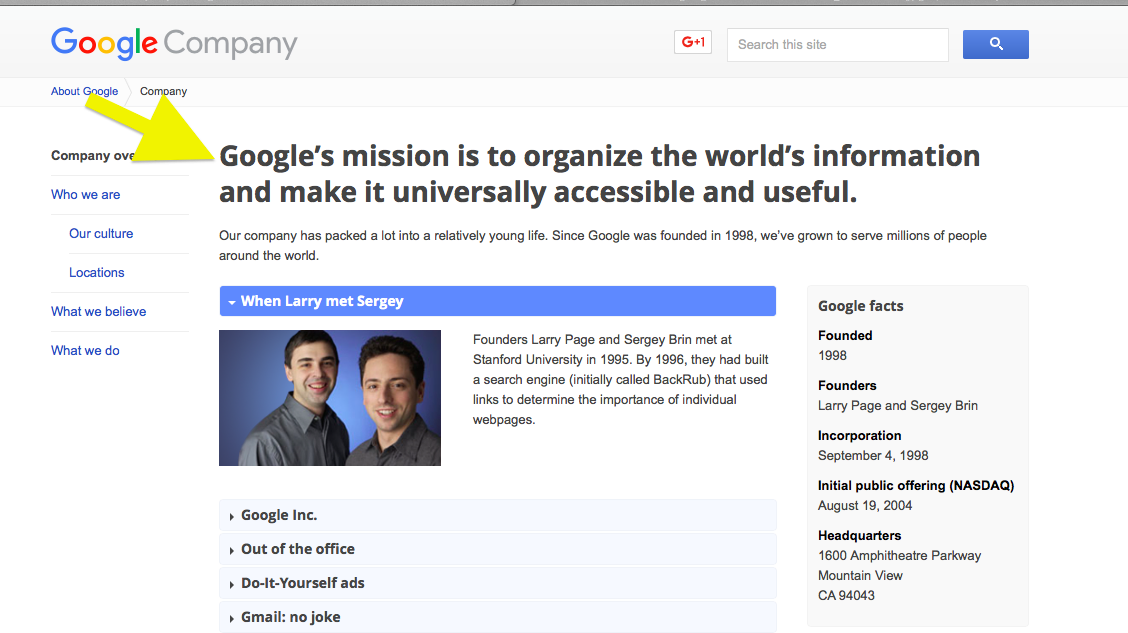Click the Google logo
Screen dimensions: 1128x633
pyautogui.click(x=104, y=43)
